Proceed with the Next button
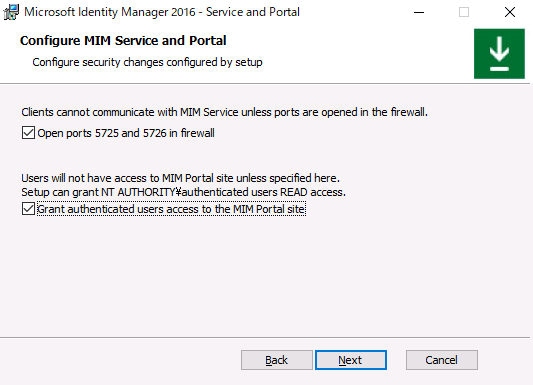The height and width of the screenshot is (385, 533). click(351, 360)
